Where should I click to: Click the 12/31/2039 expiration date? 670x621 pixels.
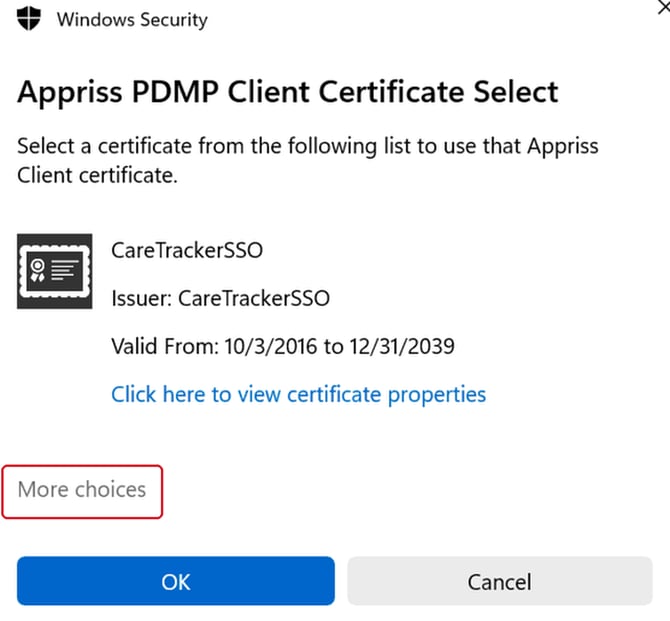click(402, 346)
